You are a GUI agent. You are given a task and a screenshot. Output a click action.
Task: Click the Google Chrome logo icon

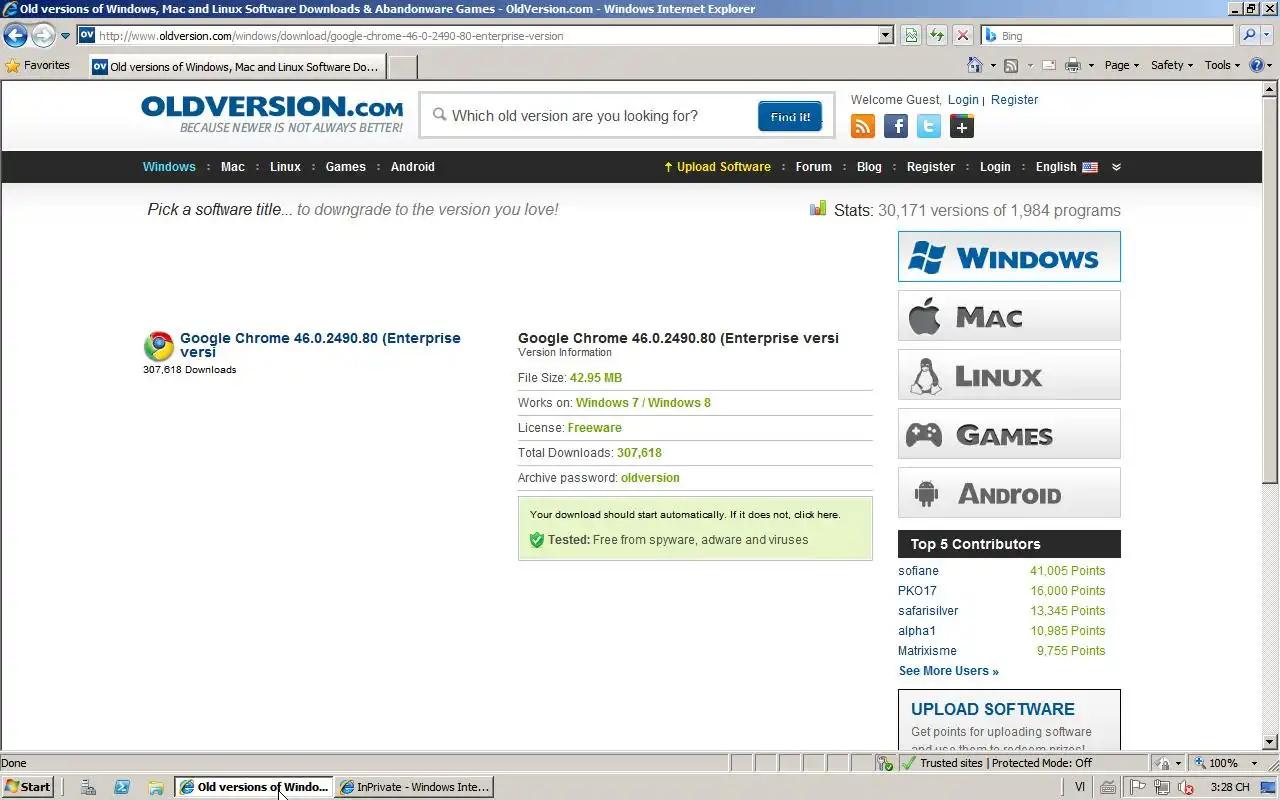tap(159, 346)
